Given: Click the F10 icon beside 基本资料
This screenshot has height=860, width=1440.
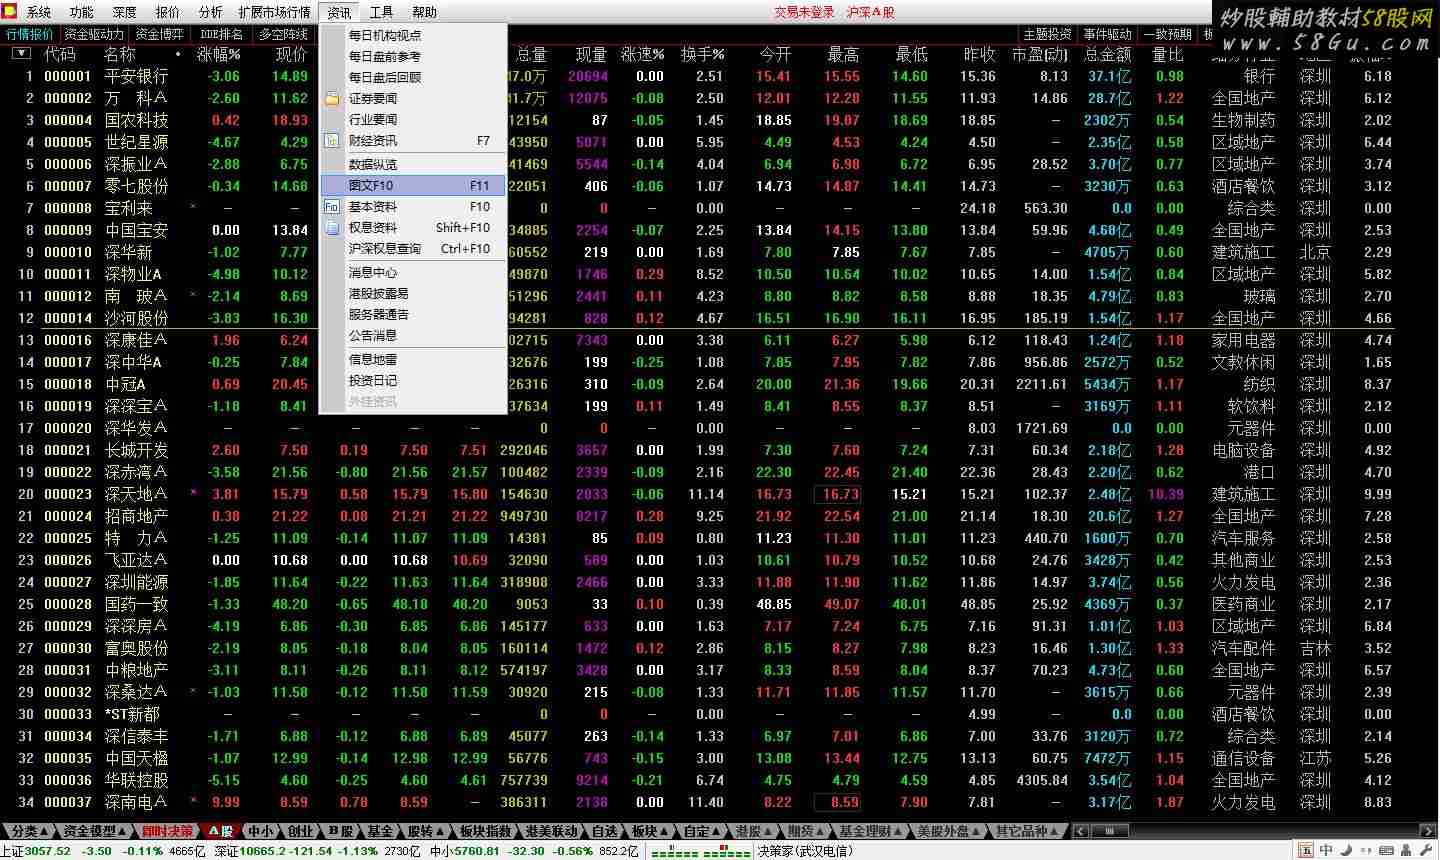Looking at the screenshot, I should (x=332, y=207).
